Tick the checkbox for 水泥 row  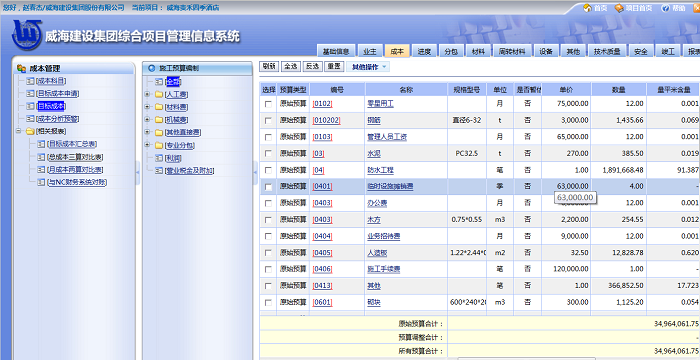268,153
